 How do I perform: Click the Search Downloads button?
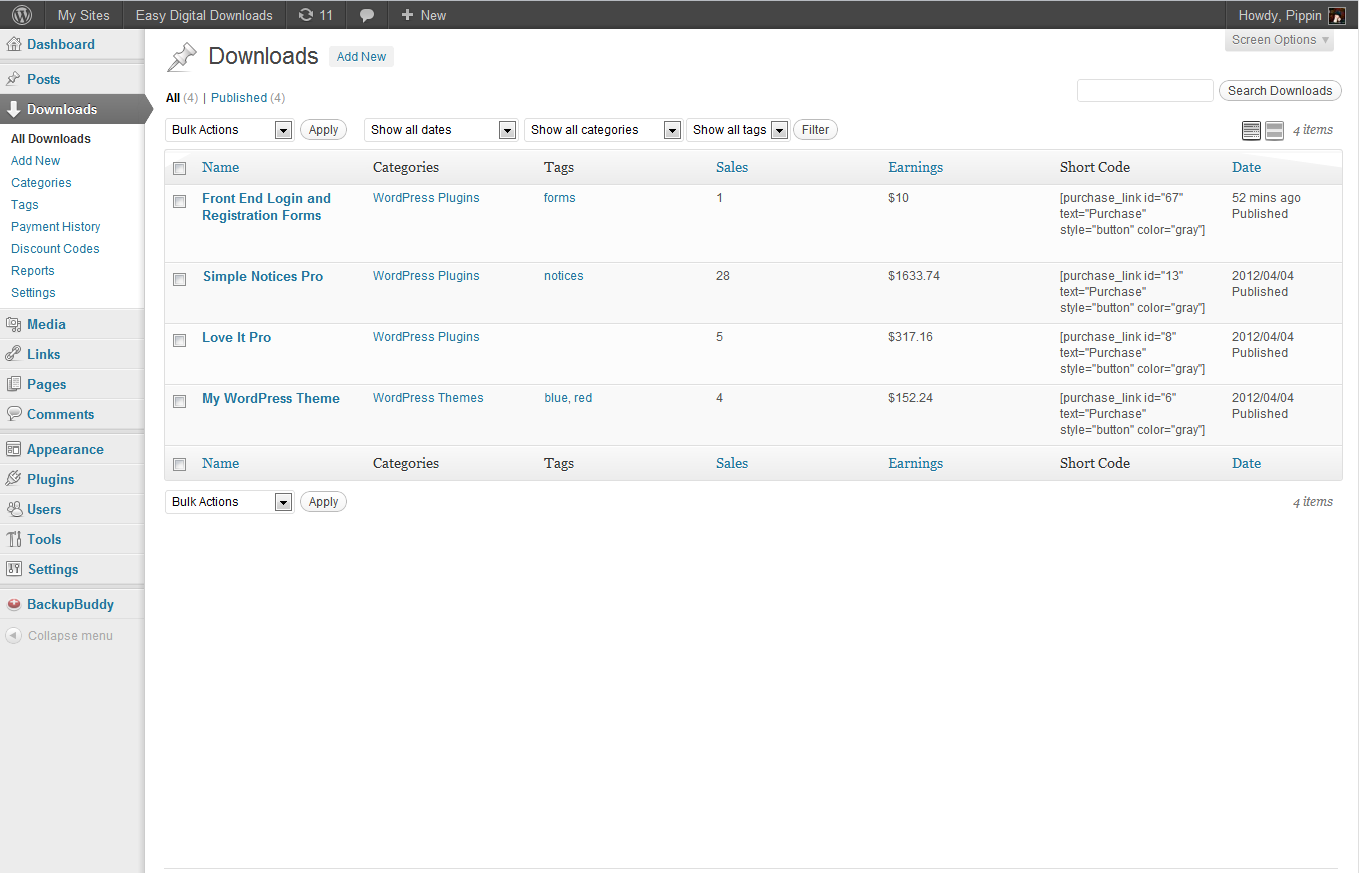pyautogui.click(x=1280, y=91)
